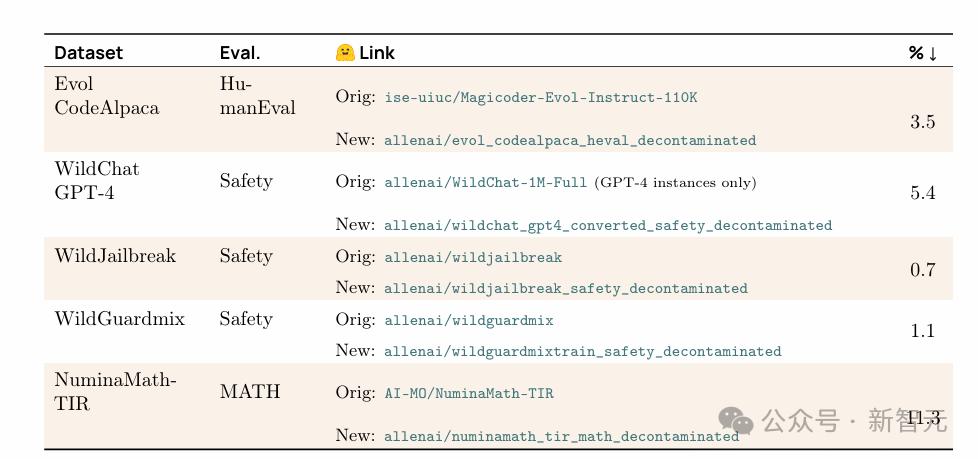
Task: Open allenai/WildChat-1M-Full dataset link
Action: tap(486, 183)
